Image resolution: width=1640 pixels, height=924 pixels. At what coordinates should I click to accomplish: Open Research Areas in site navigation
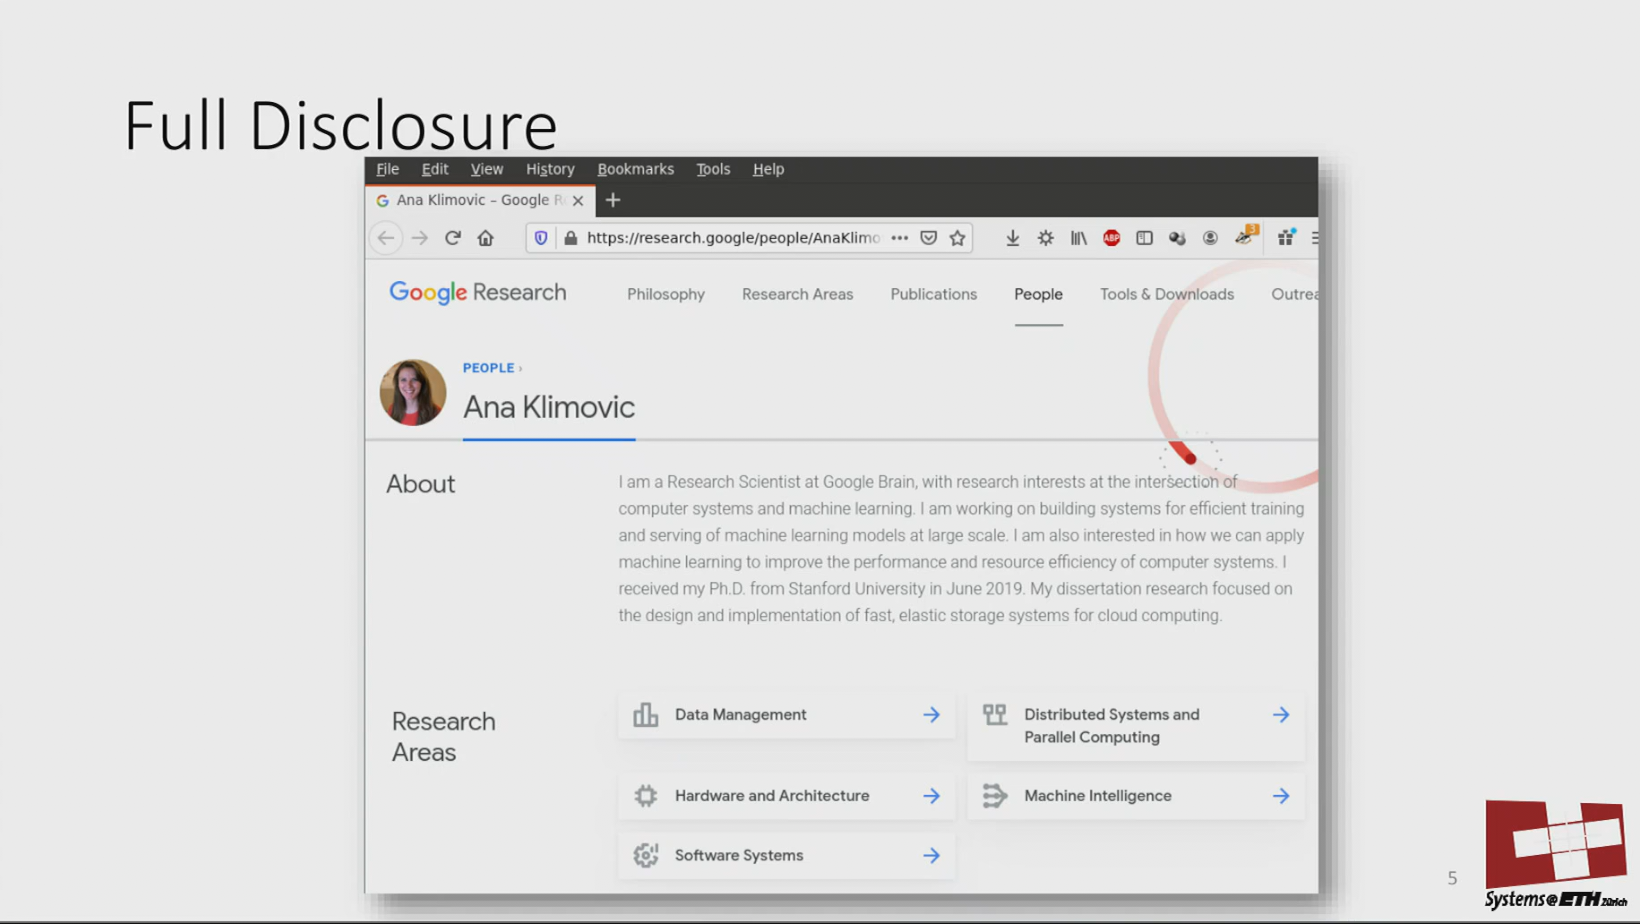point(798,294)
